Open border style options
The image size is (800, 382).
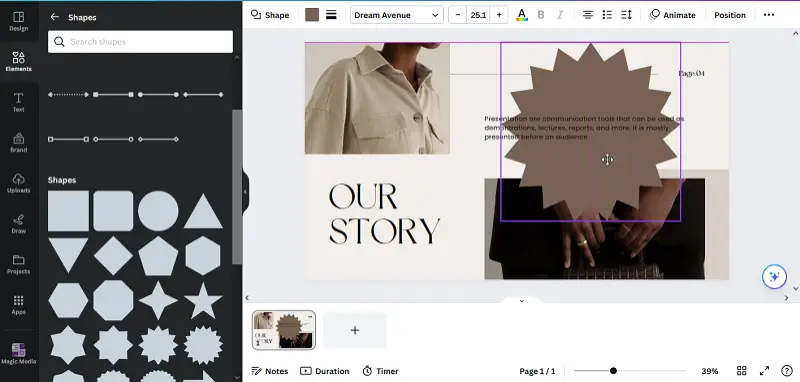(x=331, y=15)
